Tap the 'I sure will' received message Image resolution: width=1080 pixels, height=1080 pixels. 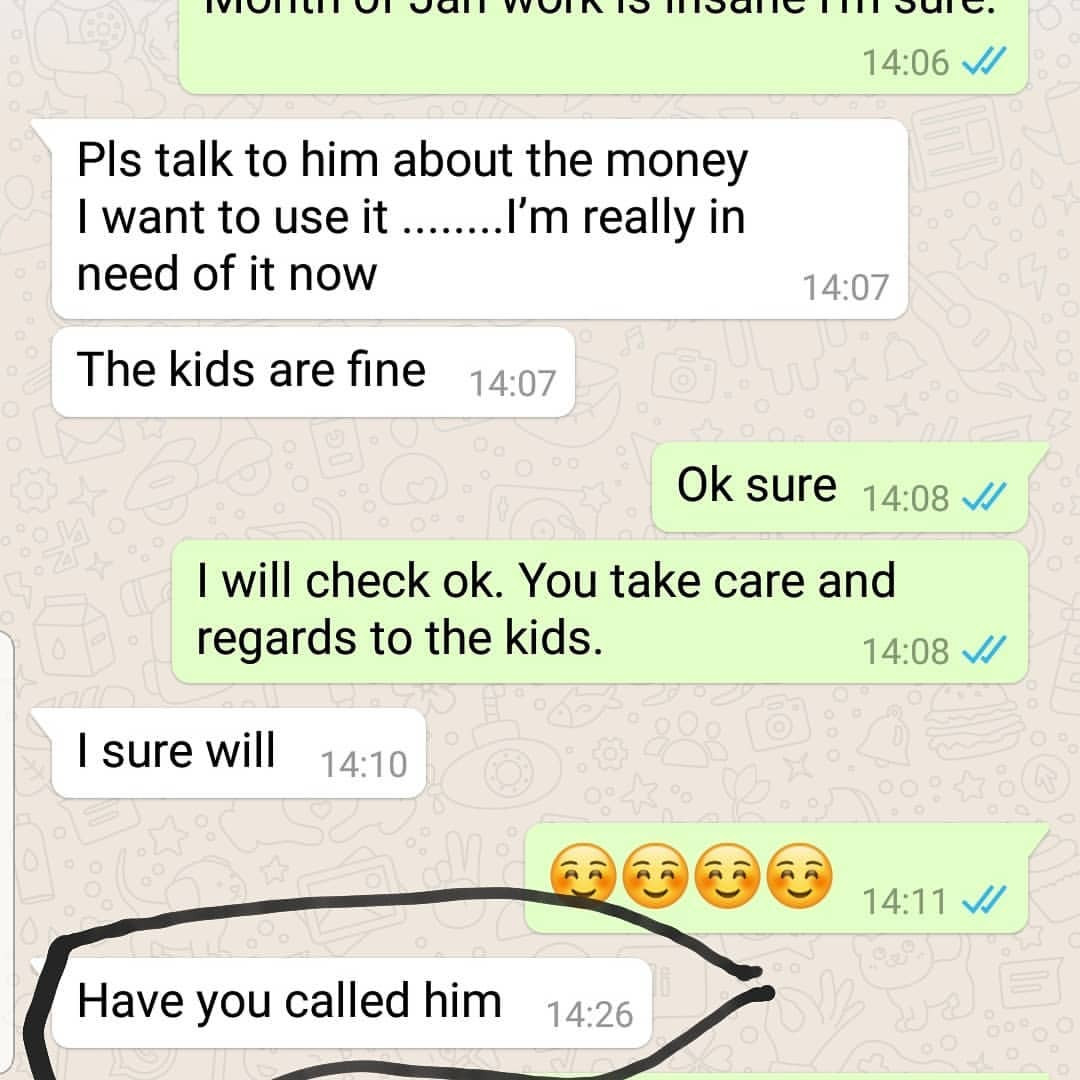coord(239,753)
